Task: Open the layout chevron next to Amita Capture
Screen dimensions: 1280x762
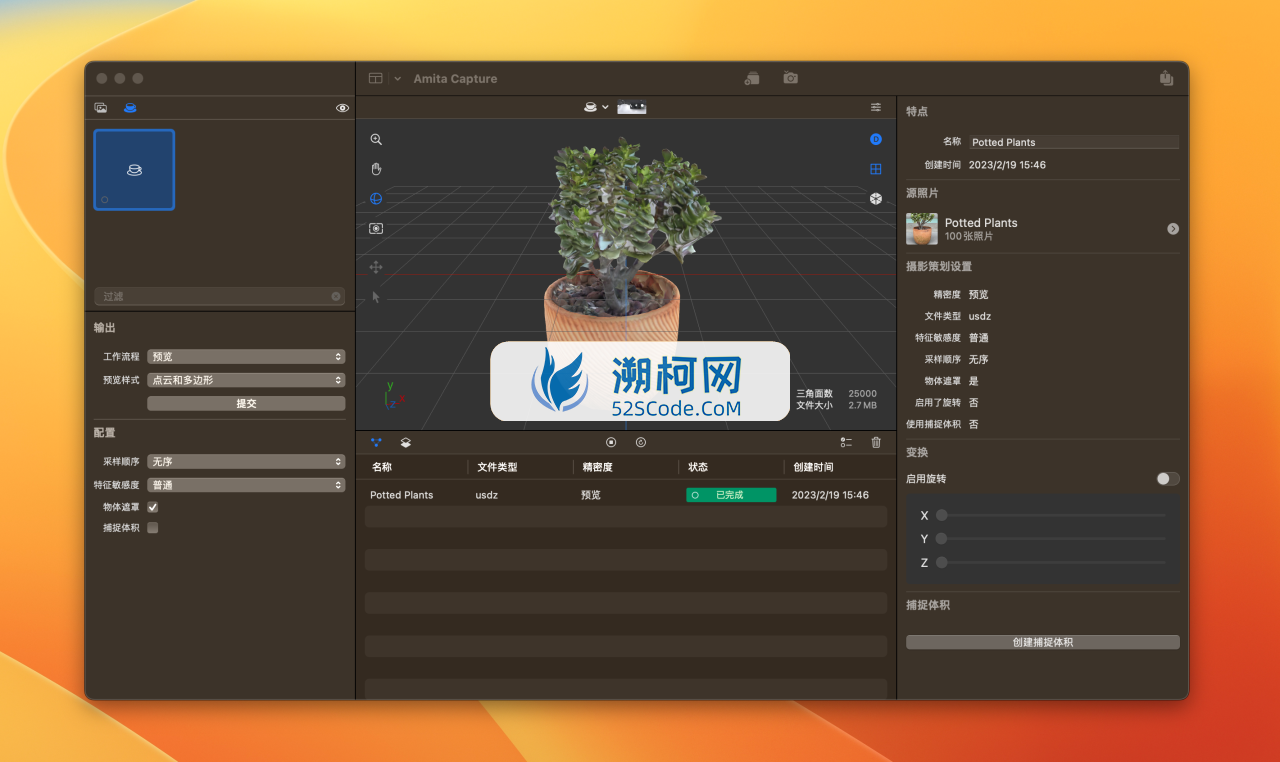Action: [397, 78]
